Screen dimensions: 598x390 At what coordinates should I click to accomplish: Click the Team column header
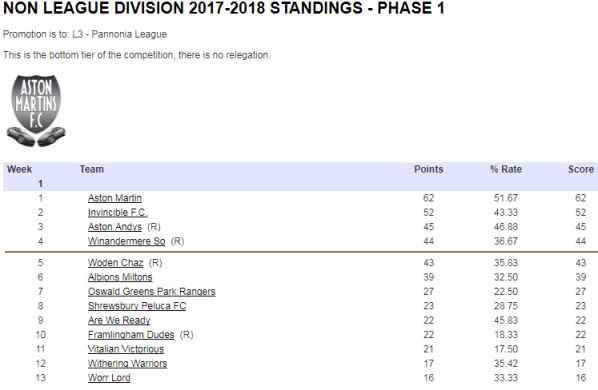[92, 169]
